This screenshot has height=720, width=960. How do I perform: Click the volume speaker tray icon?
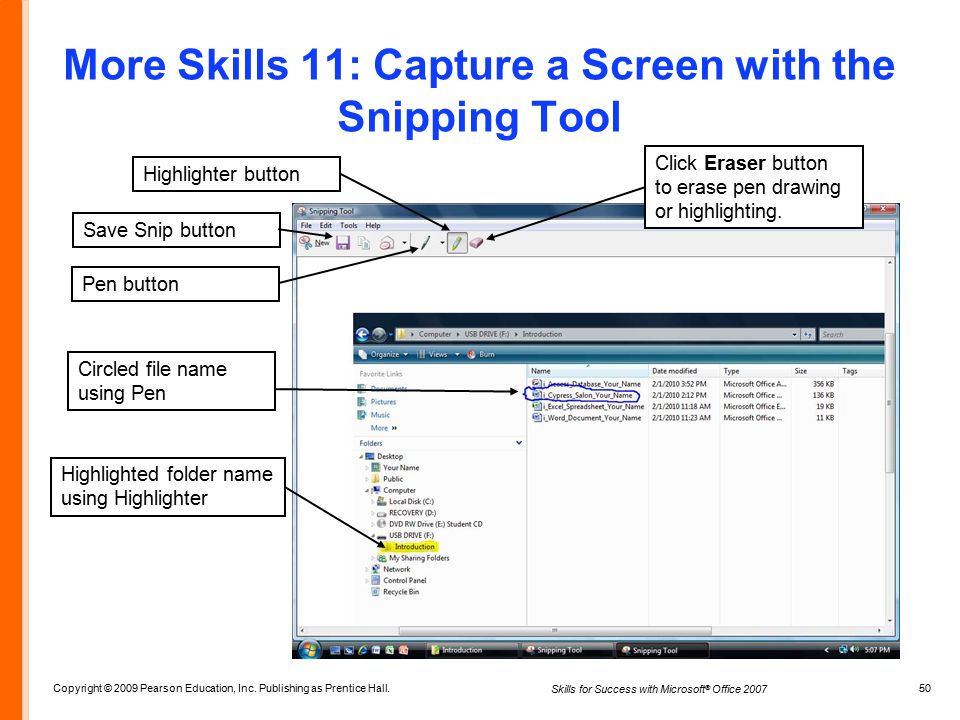point(855,650)
